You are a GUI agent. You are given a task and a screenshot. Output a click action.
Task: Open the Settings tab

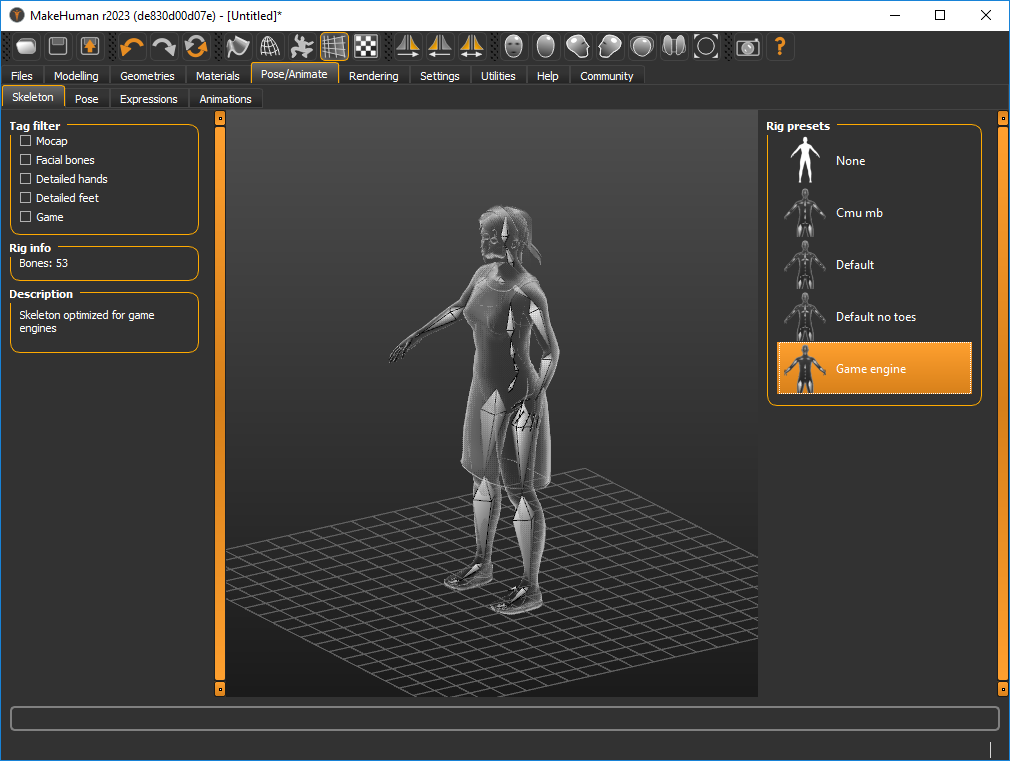tap(440, 75)
